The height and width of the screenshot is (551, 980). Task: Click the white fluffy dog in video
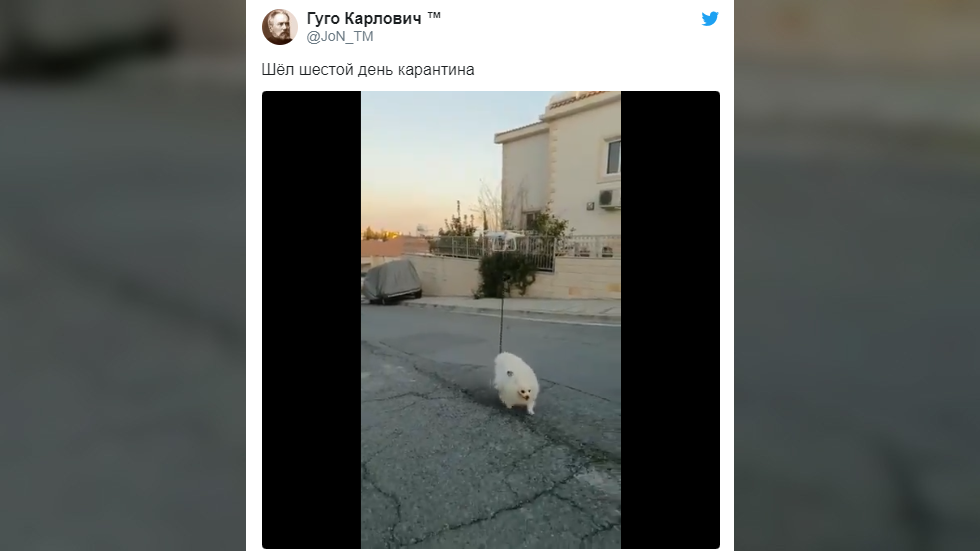coord(516,382)
